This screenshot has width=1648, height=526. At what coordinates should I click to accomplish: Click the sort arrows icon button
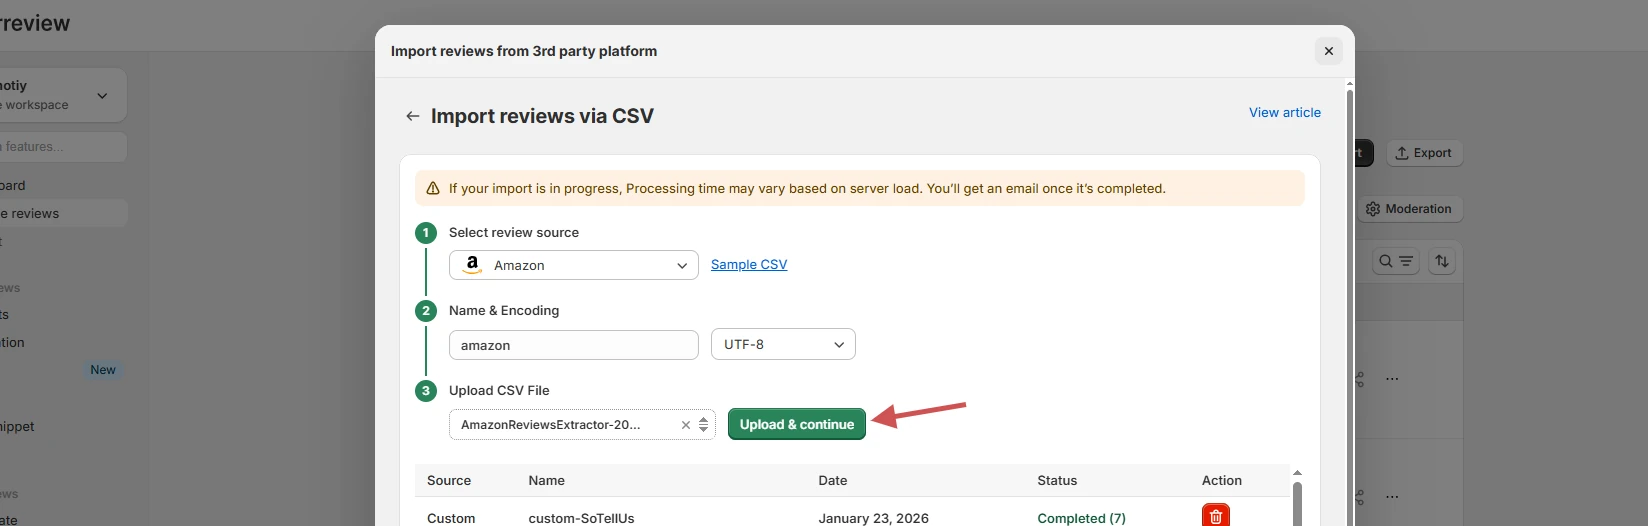[1442, 261]
